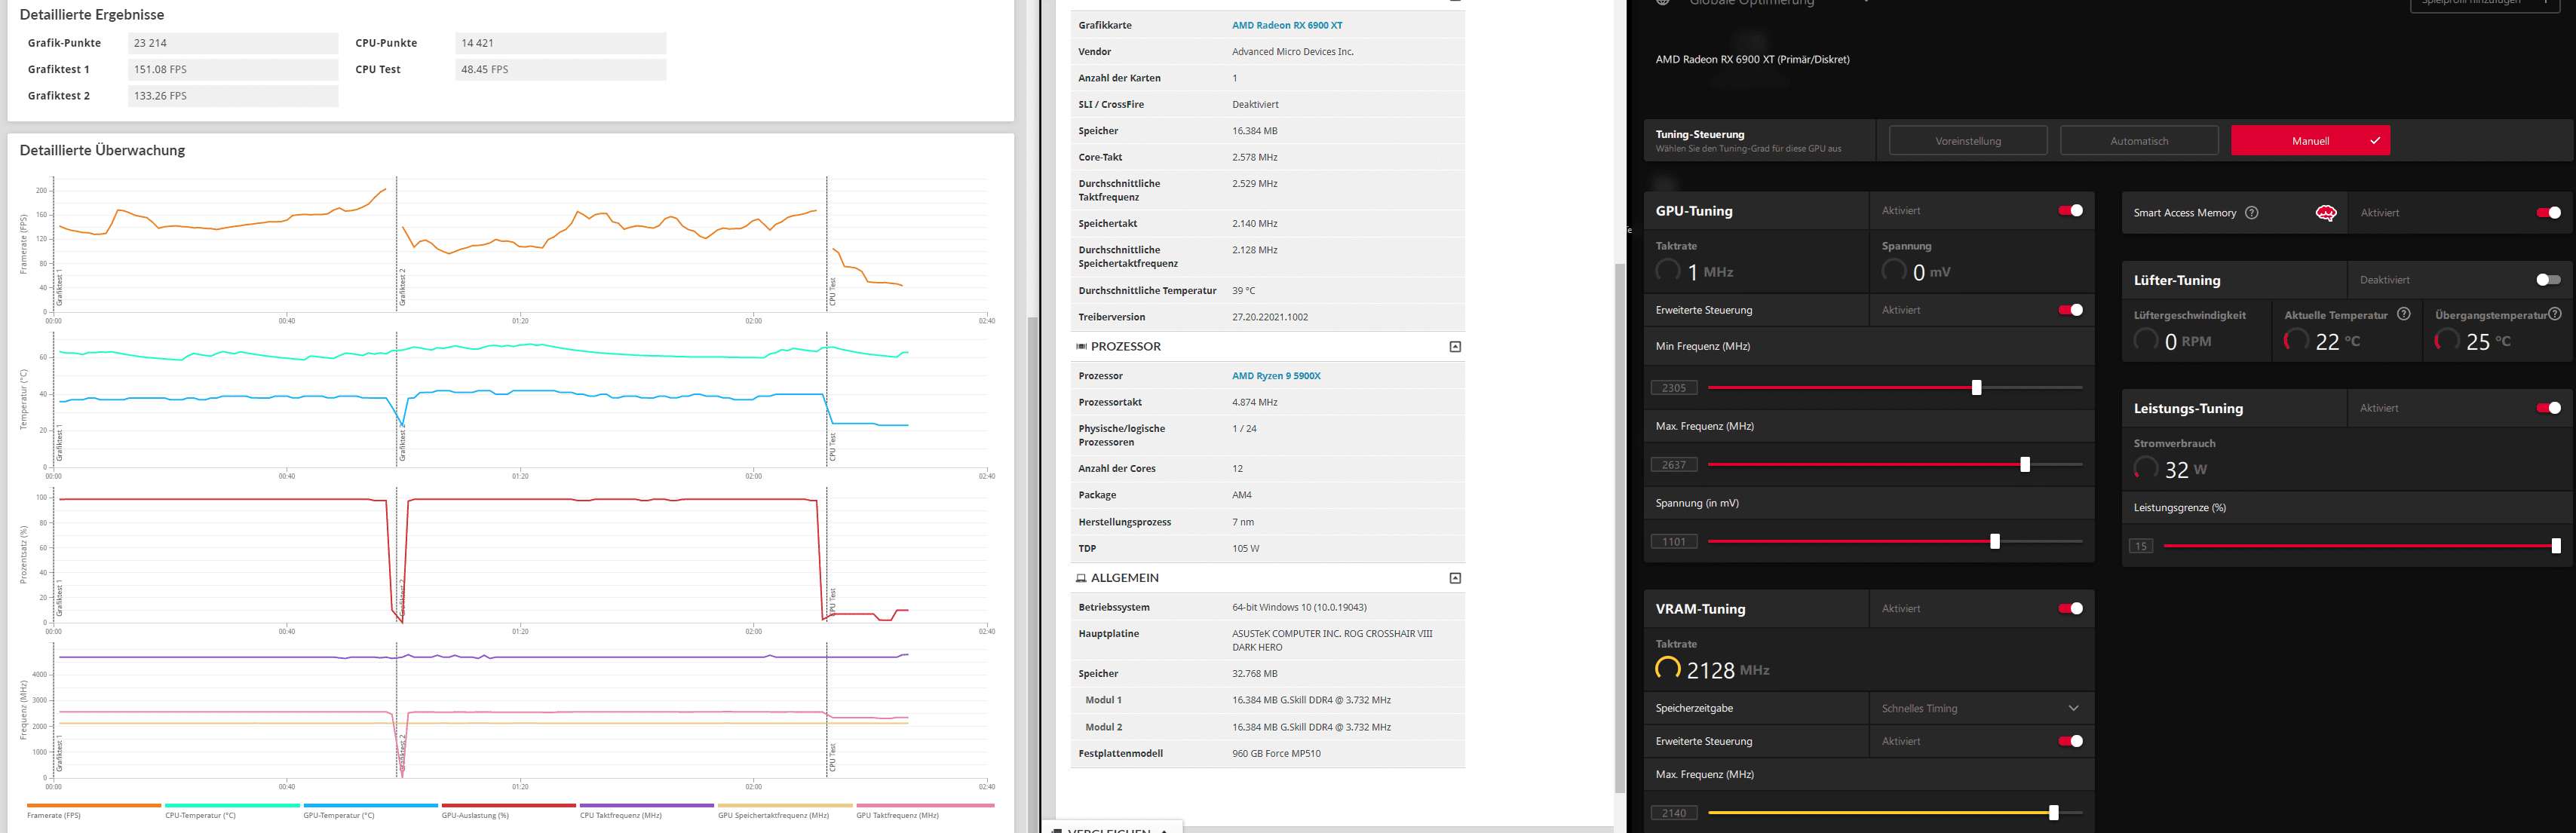The image size is (2576, 833).
Task: Open AMD Radeon RX 6900 XT link
Action: [1287, 25]
